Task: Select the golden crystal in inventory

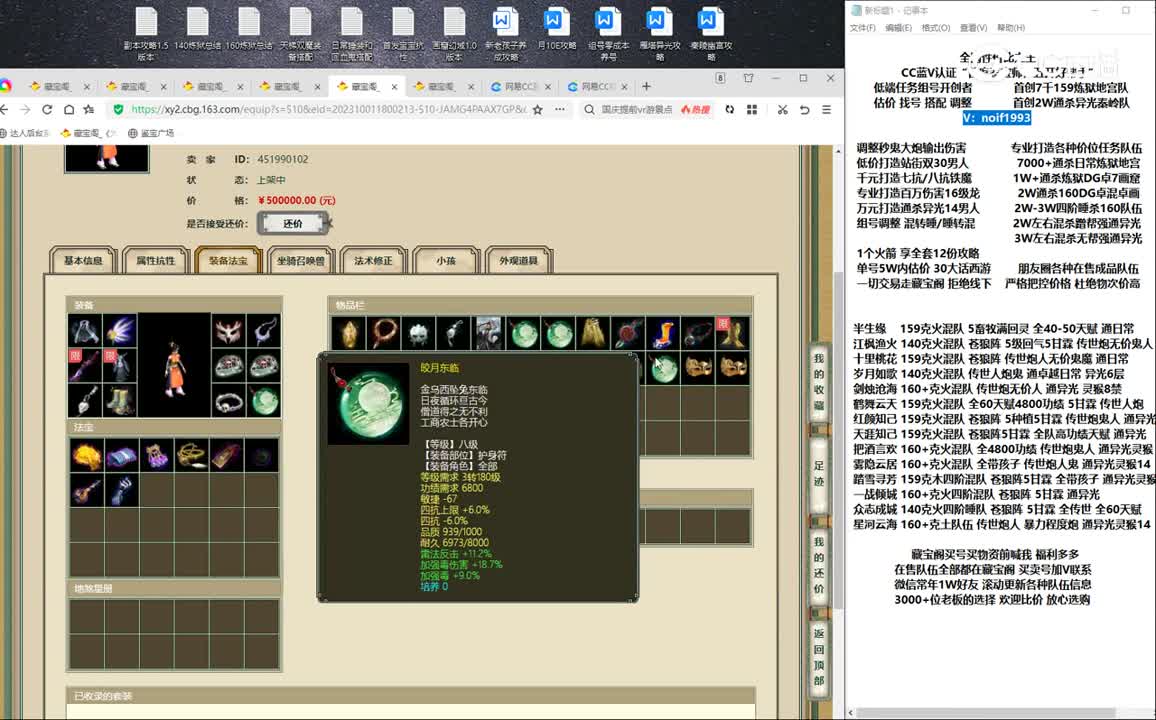Action: click(x=349, y=333)
